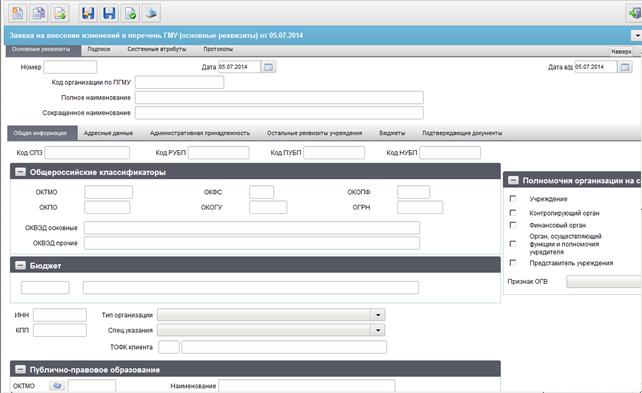Collapse the Общероссийские классификаторы section
Viewport: 642px width, 393px height.
pyautogui.click(x=20, y=172)
